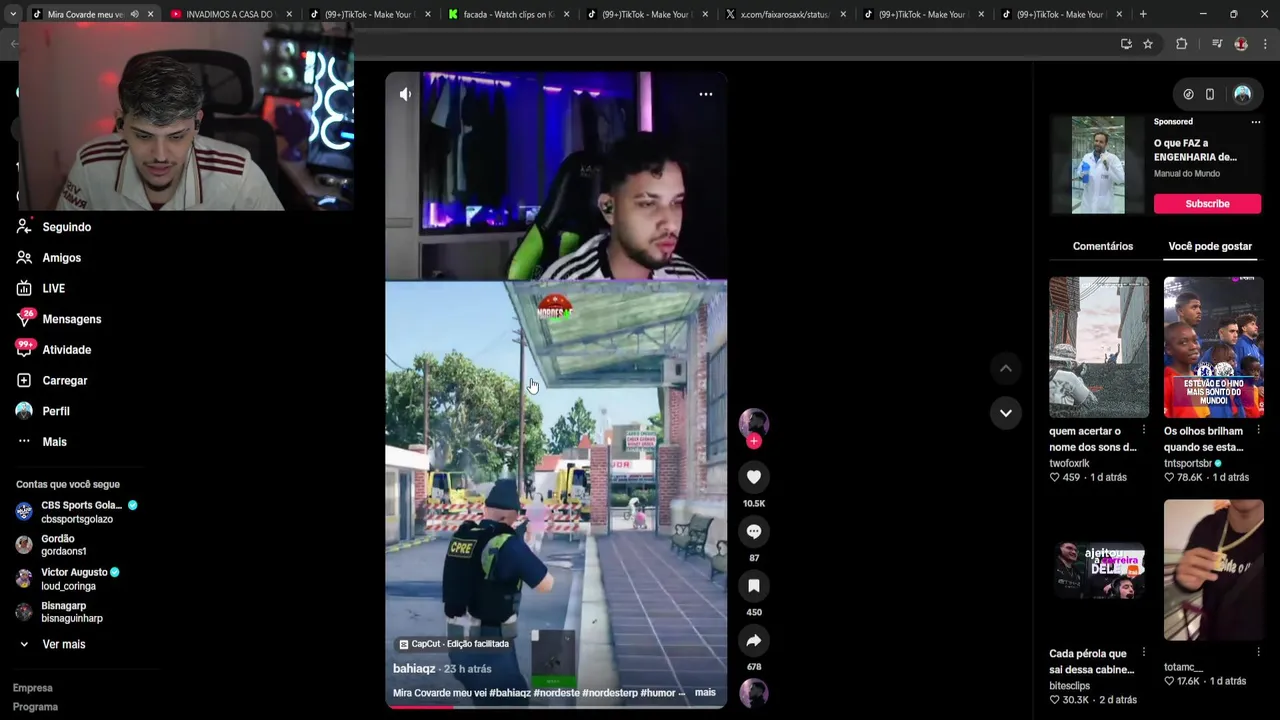Open options for the totamc_ video
The image size is (1280, 720).
[x=1258, y=652]
